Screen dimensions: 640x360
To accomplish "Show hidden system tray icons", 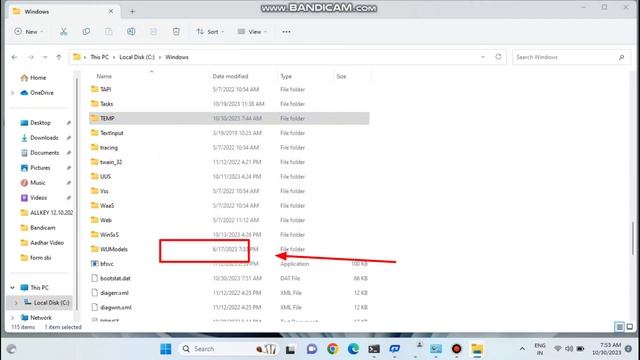I will click(x=522, y=349).
